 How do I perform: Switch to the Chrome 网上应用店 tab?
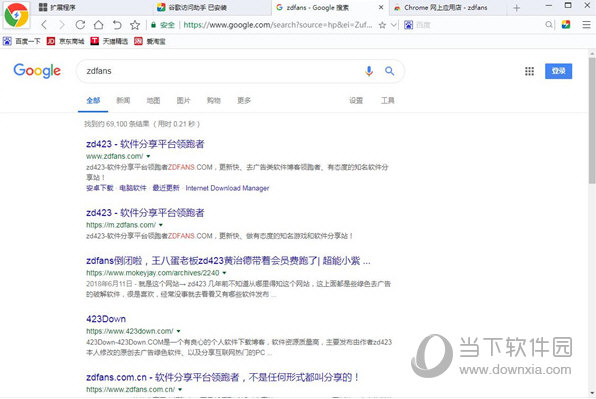(449, 8)
